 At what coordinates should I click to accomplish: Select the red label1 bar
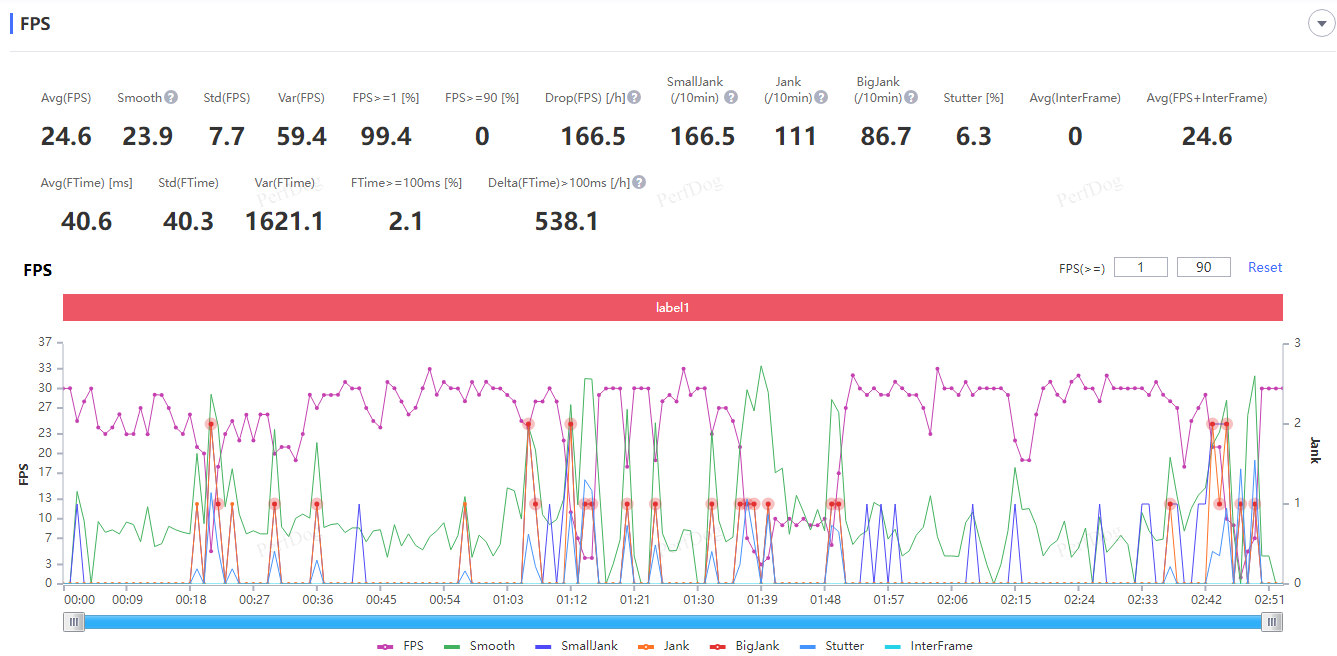click(672, 308)
